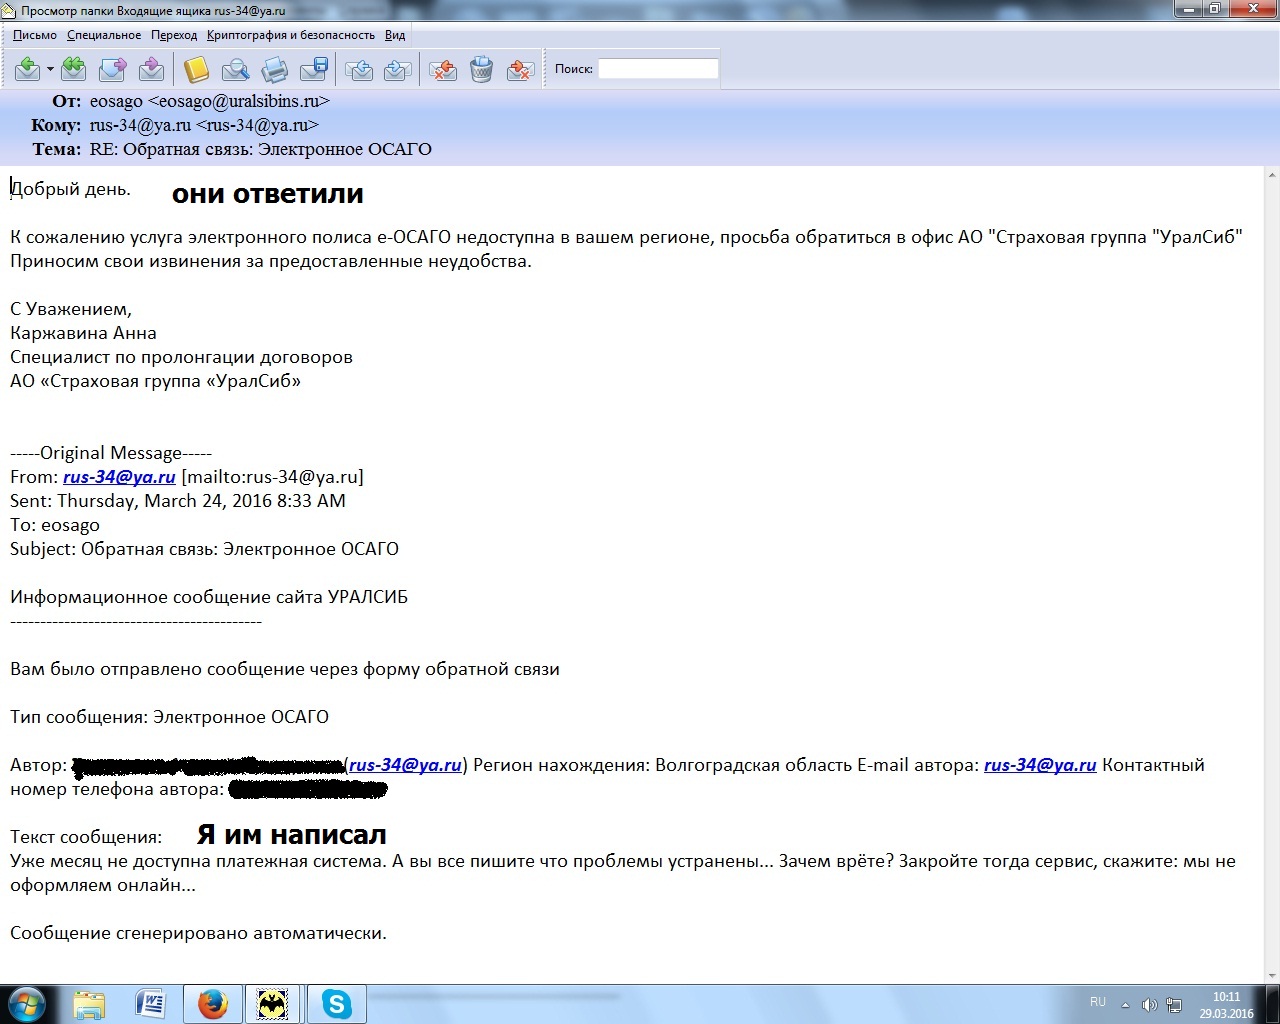Open the Специальное menu
1280x1024 pixels.
104,35
